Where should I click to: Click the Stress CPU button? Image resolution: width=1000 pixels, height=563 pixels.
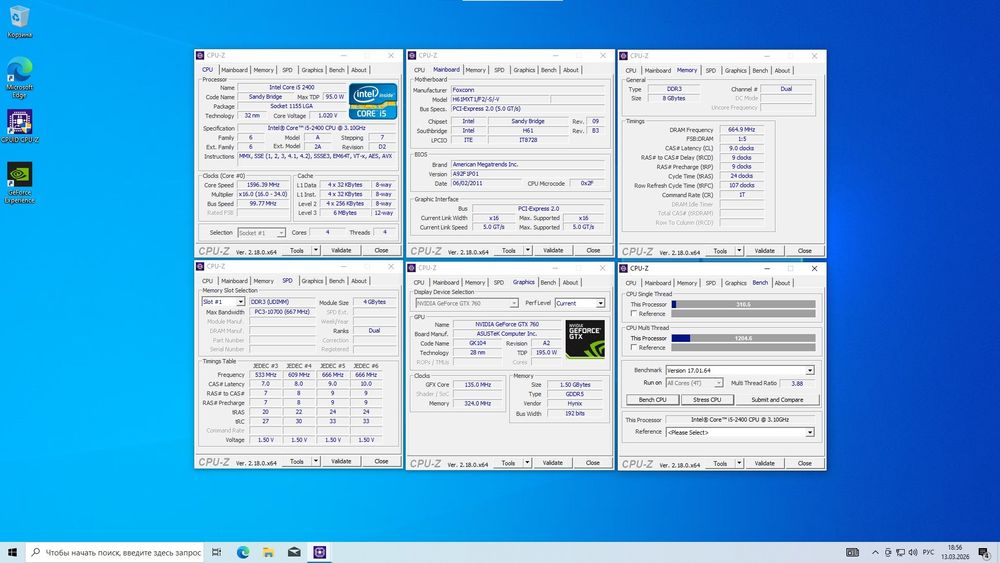[707, 400]
